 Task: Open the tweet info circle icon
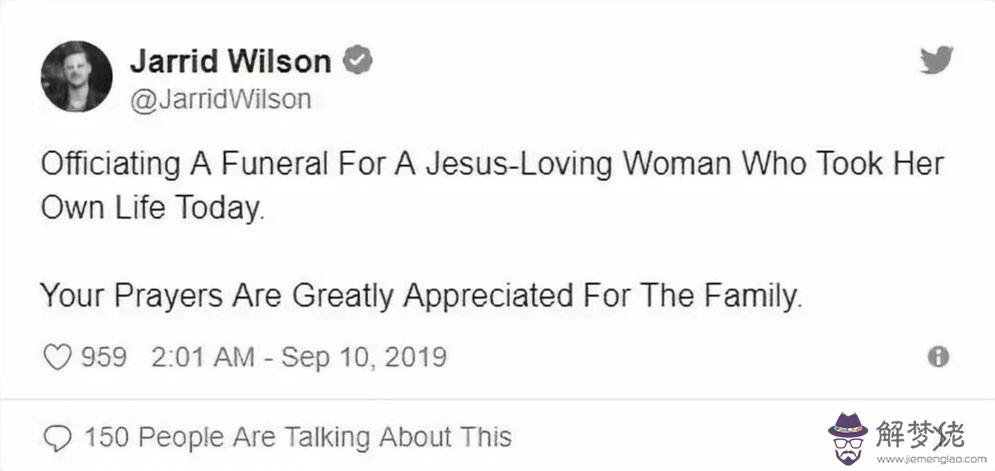coord(939,357)
